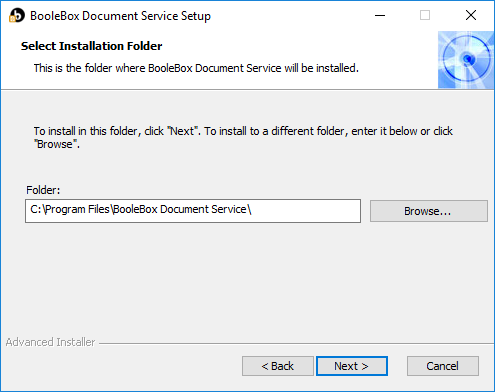Click the "Advanced Installer" label

coord(50,342)
